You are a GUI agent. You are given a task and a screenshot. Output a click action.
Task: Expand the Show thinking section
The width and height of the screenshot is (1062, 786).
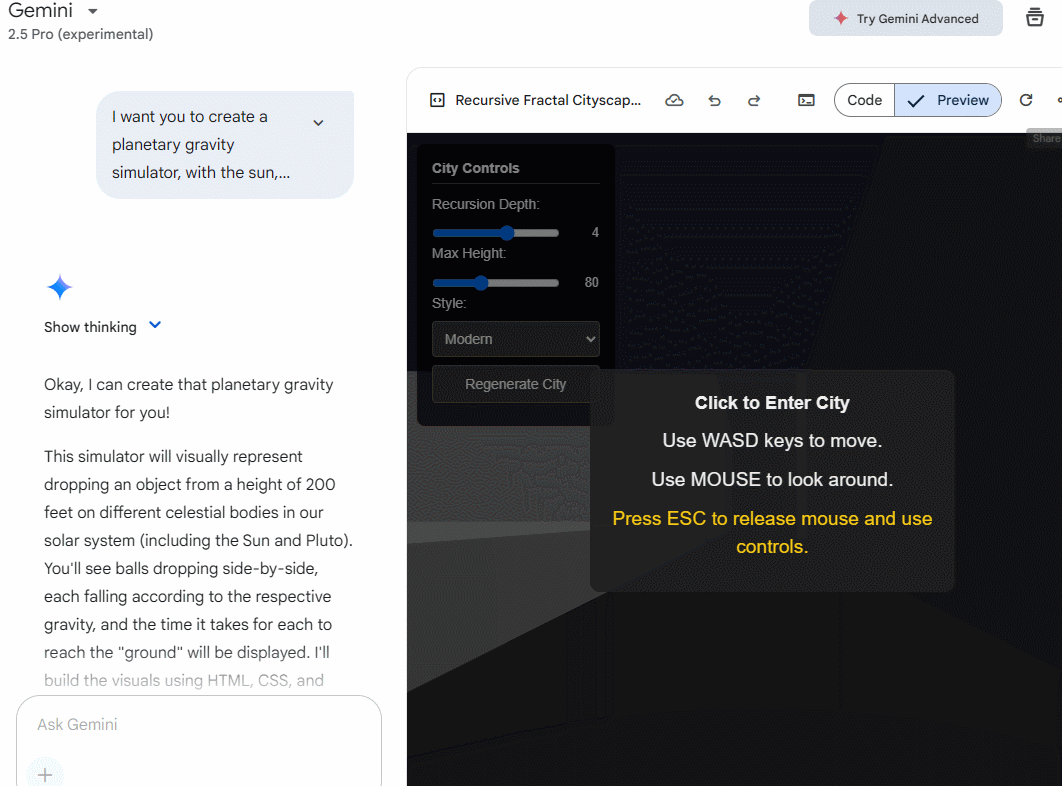point(102,327)
